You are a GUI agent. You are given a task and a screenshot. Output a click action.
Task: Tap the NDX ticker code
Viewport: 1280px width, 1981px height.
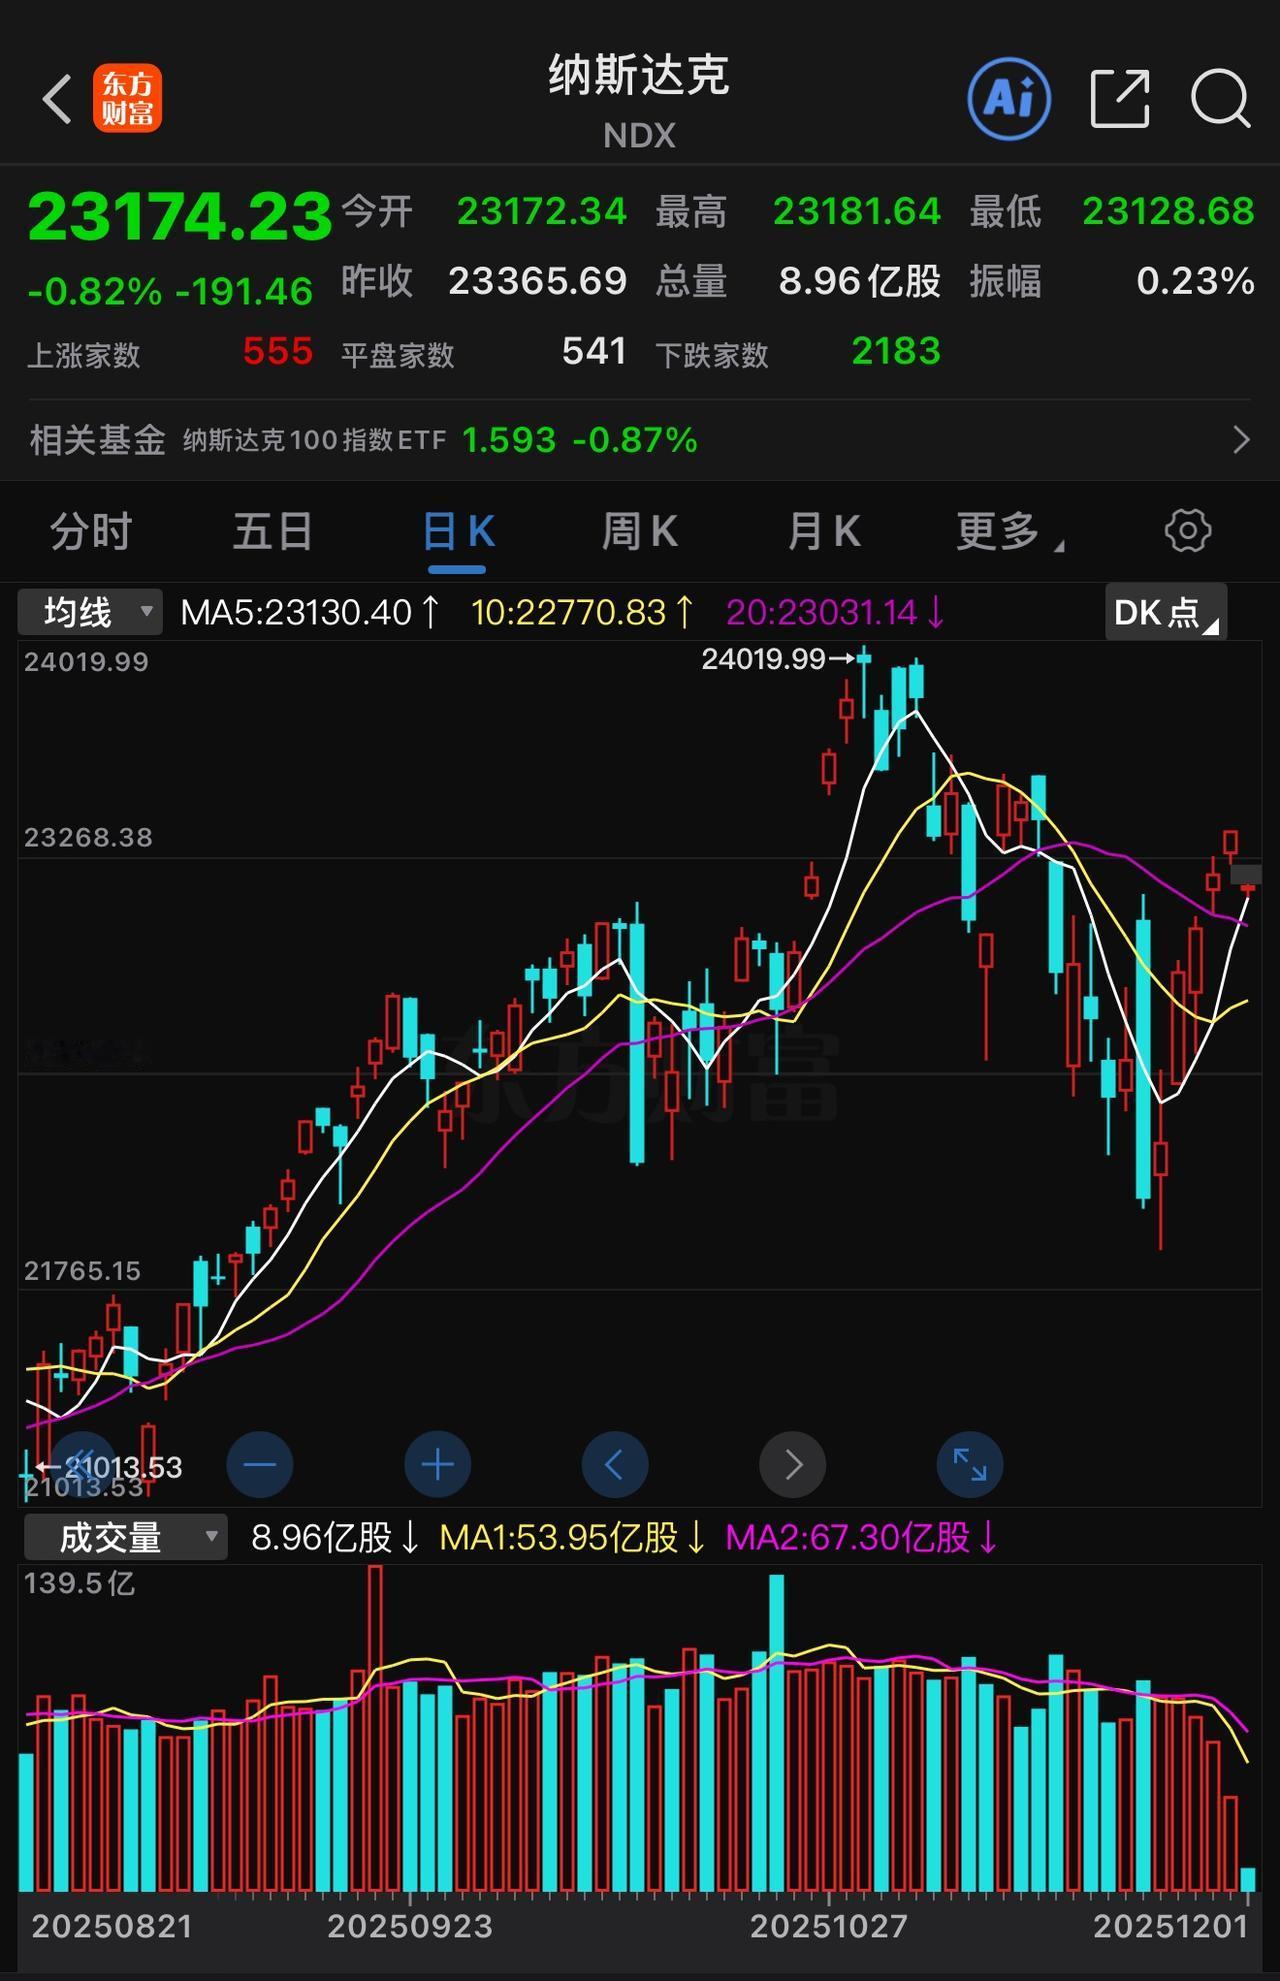pyautogui.click(x=640, y=136)
